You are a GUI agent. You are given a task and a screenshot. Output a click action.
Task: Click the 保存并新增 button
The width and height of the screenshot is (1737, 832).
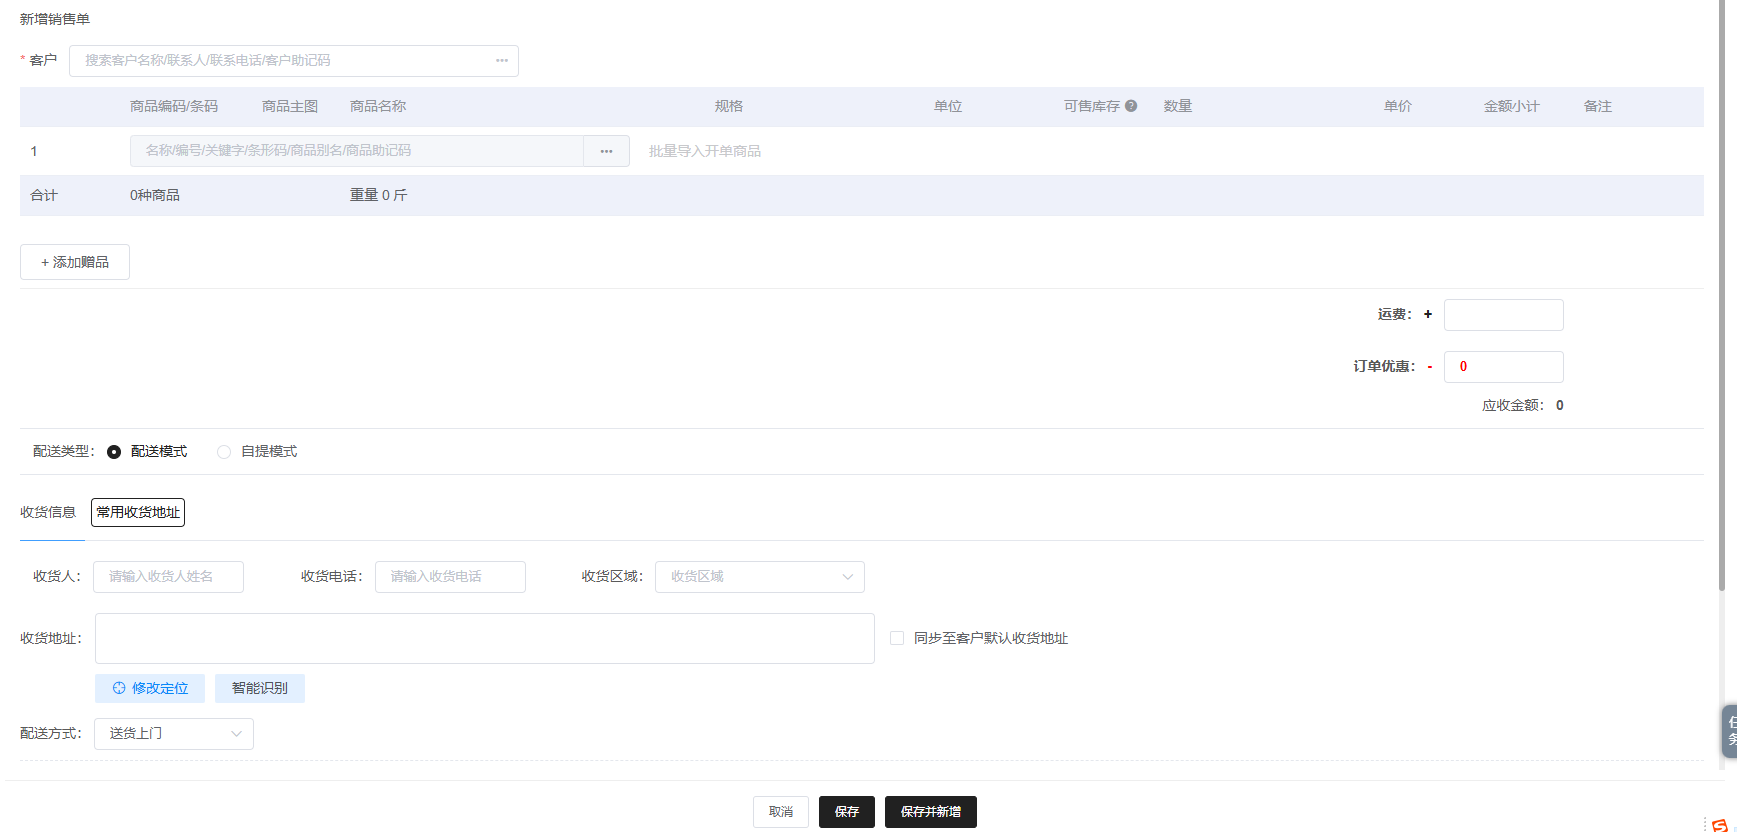point(930,812)
